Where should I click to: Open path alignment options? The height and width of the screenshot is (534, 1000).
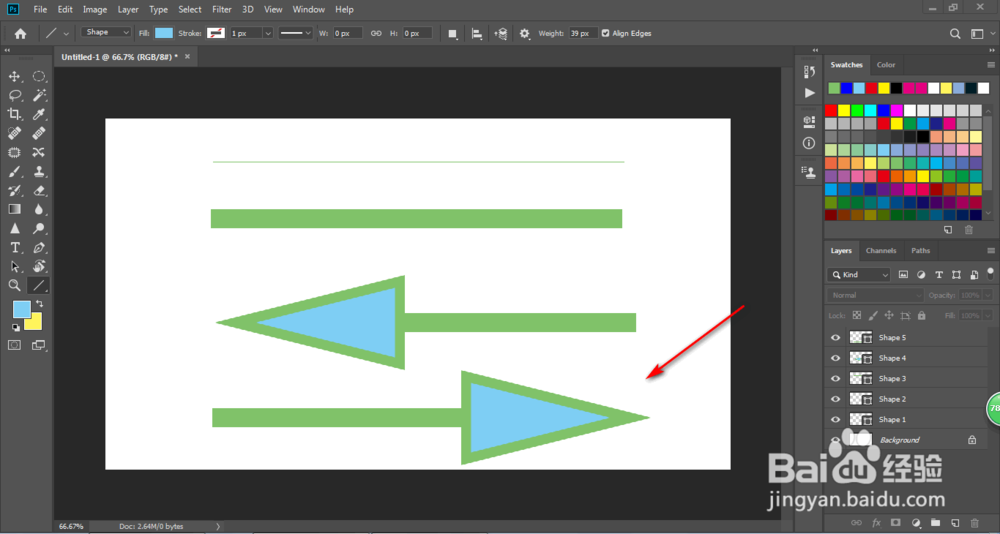click(476, 34)
